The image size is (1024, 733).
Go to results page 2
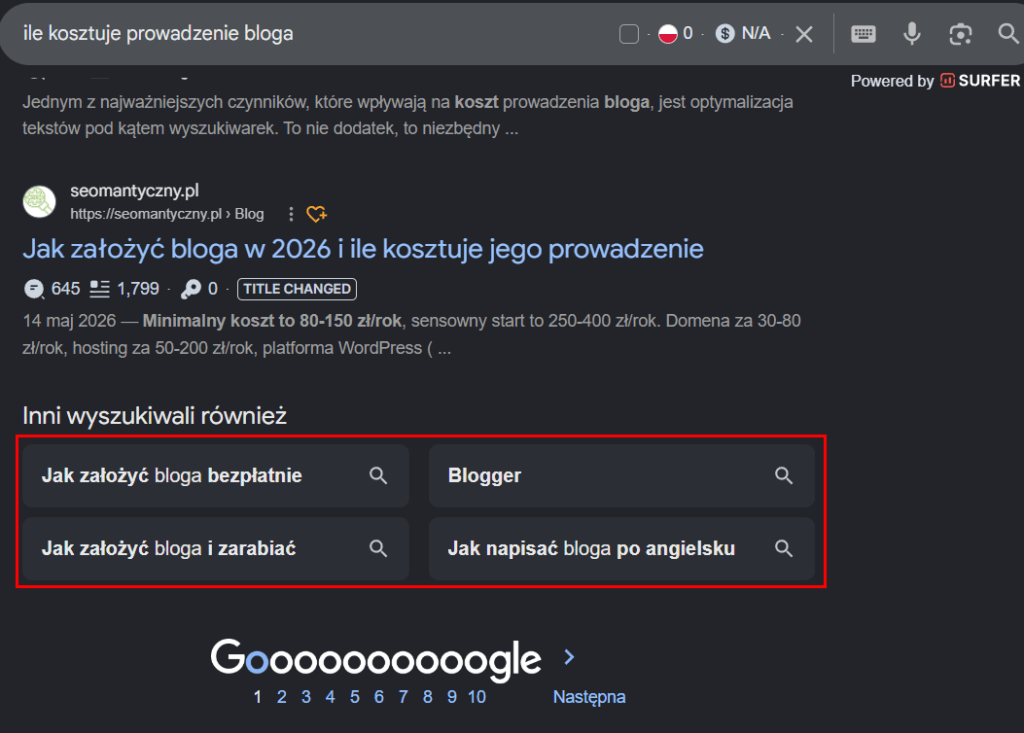coord(281,697)
